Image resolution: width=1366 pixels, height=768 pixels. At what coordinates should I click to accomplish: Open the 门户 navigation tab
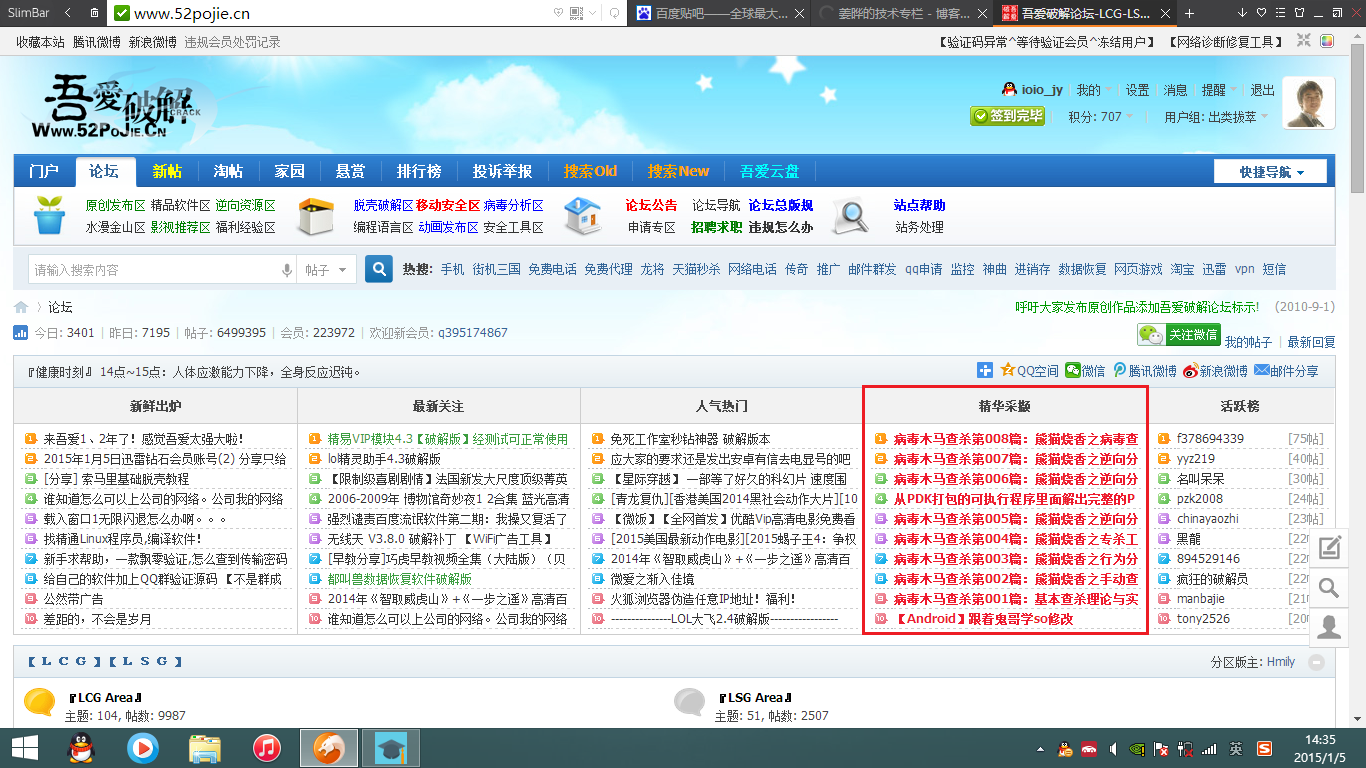pyautogui.click(x=44, y=171)
